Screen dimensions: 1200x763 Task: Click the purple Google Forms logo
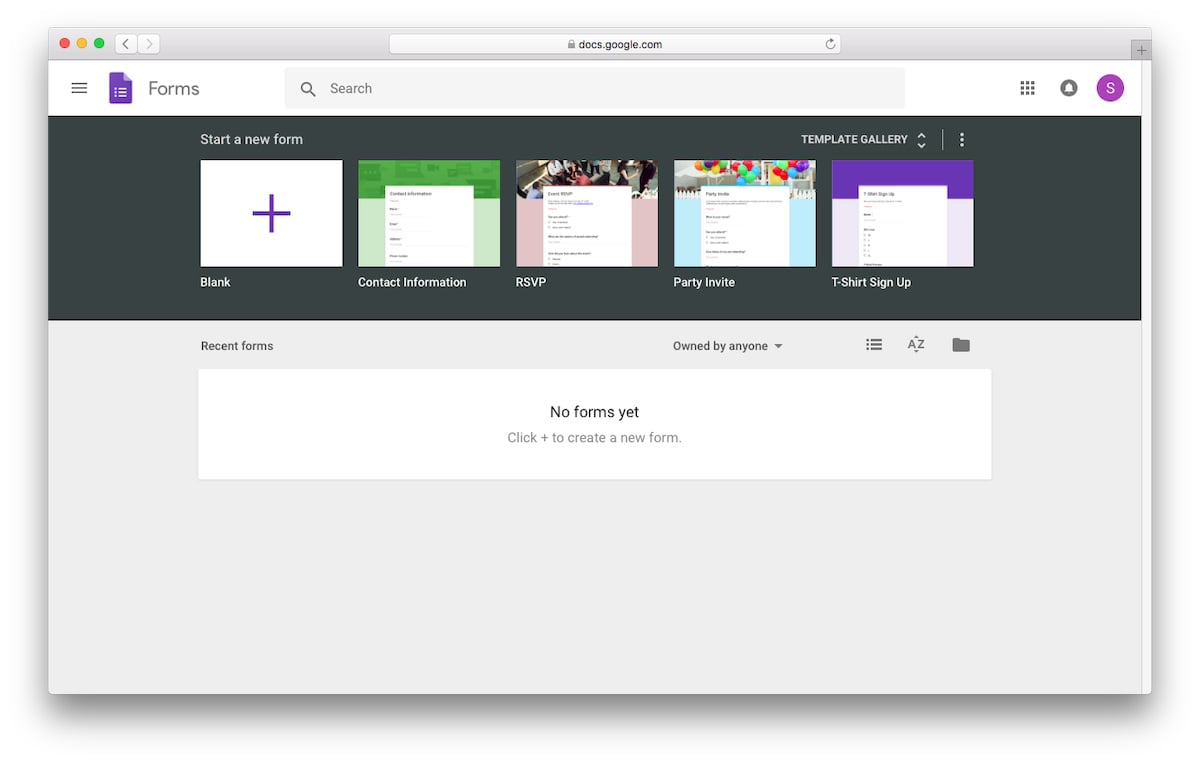click(121, 88)
